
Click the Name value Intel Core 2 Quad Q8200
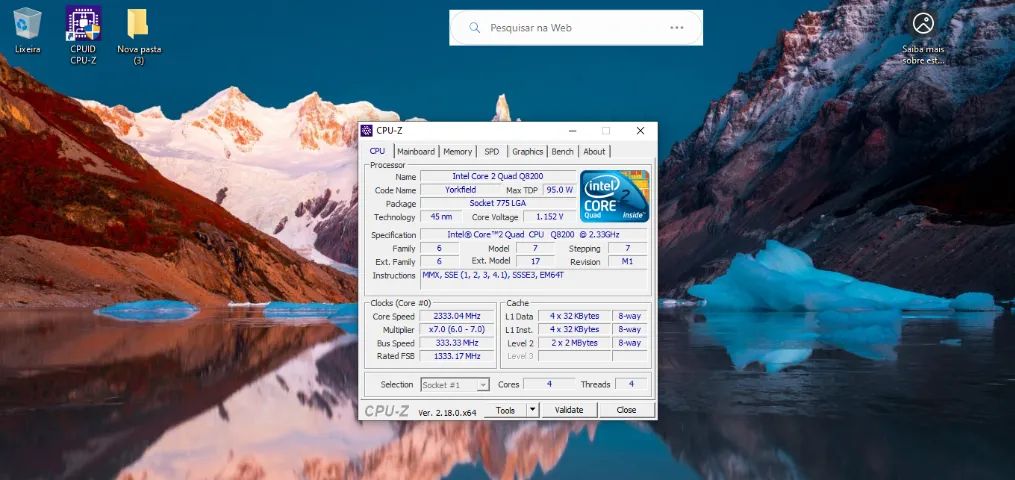tap(498, 176)
